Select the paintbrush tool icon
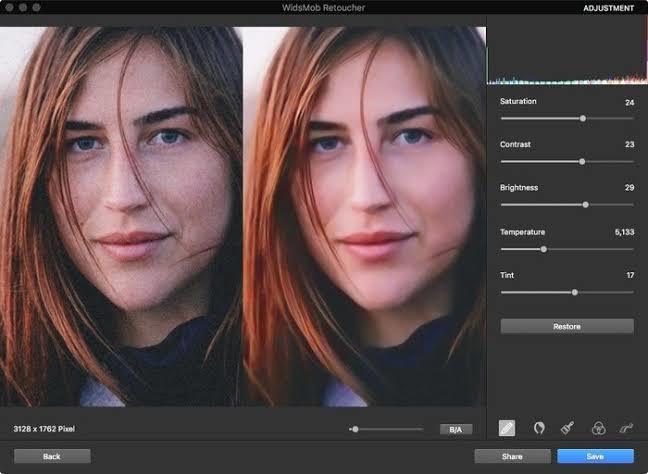The image size is (648, 474). 567,428
